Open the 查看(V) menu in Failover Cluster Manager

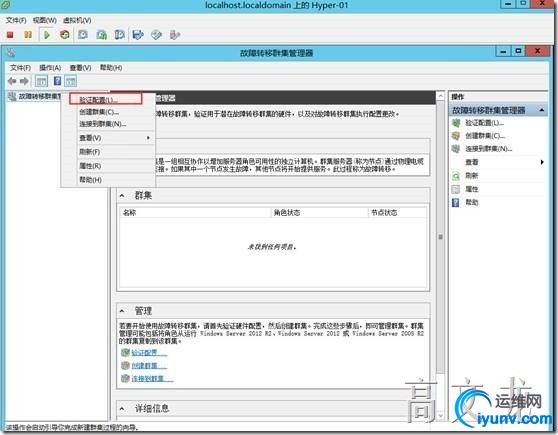(x=80, y=67)
